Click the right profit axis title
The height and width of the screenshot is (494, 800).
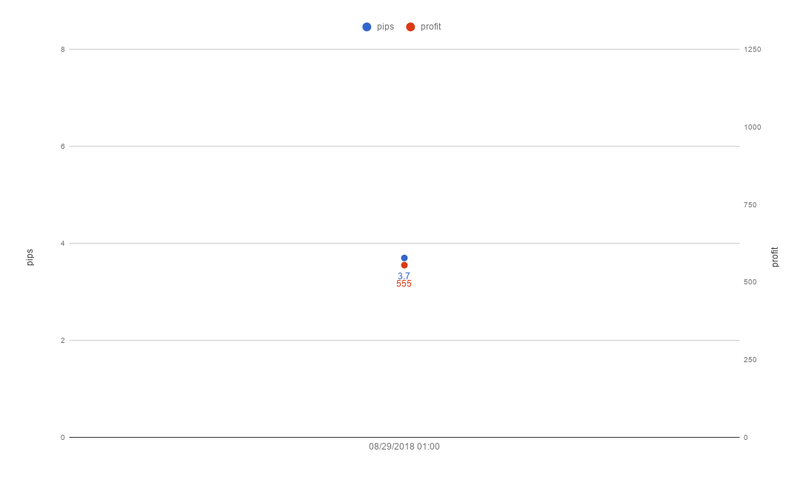774,257
